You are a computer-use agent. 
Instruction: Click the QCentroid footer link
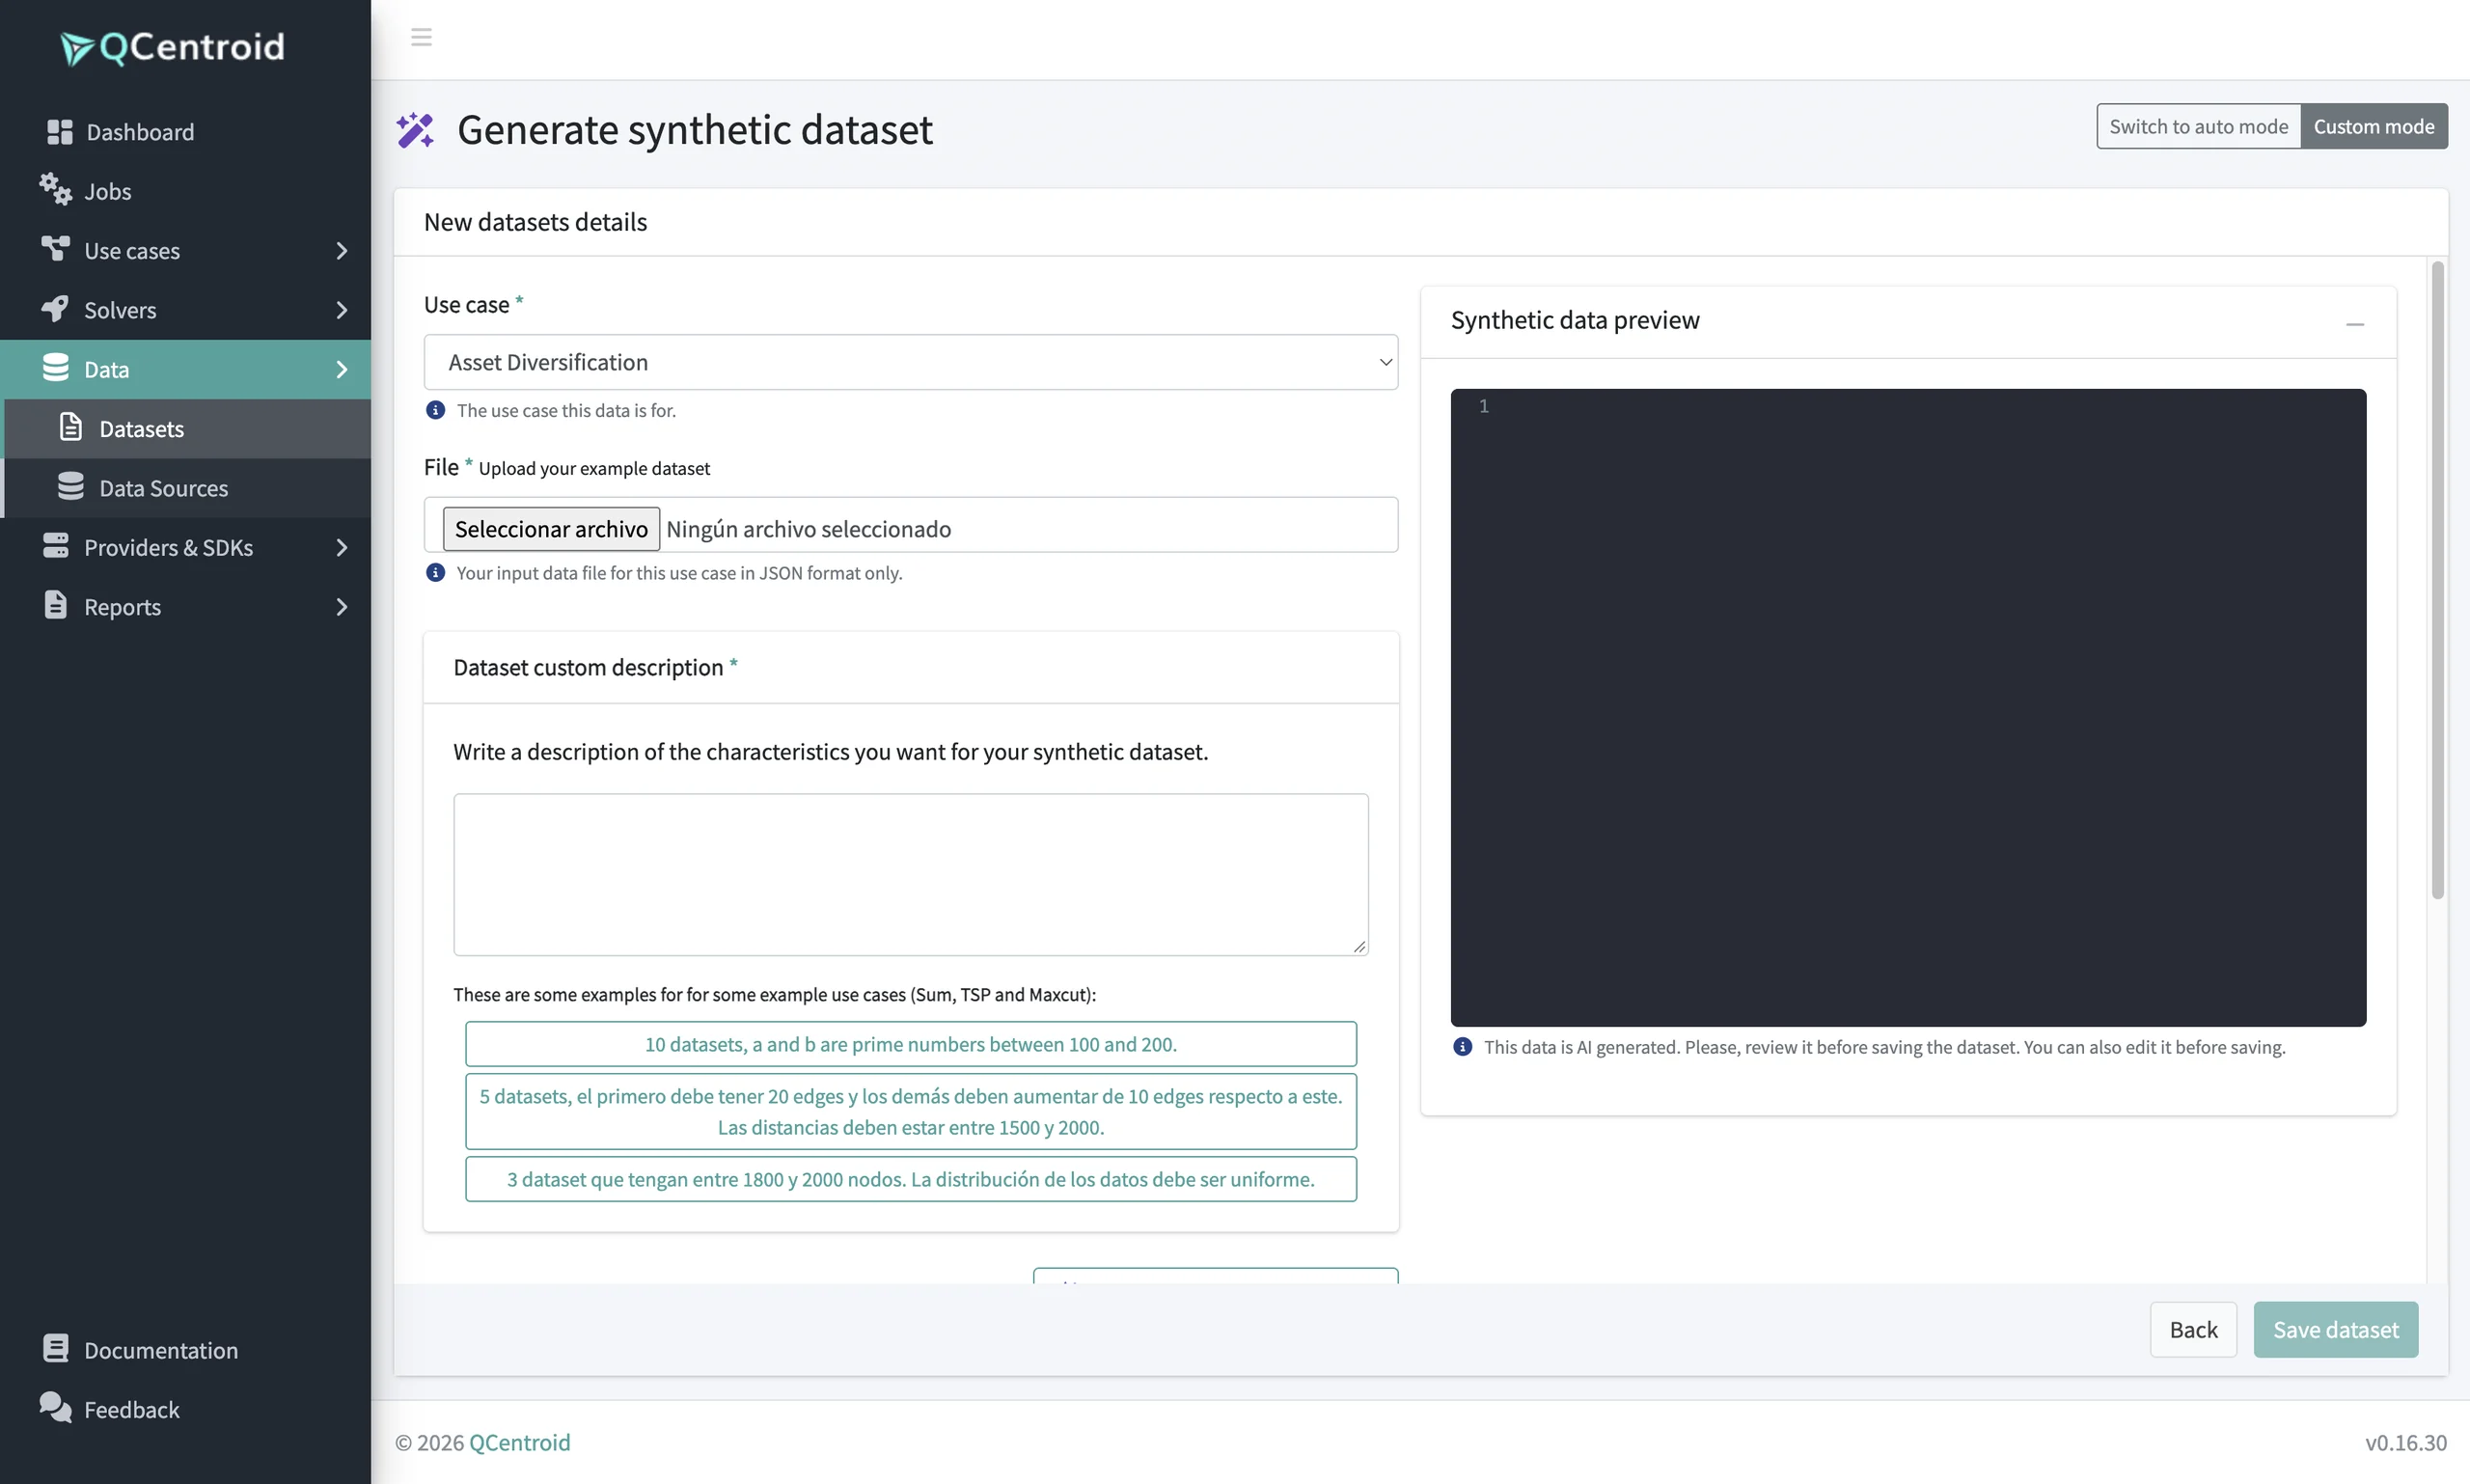(519, 1442)
